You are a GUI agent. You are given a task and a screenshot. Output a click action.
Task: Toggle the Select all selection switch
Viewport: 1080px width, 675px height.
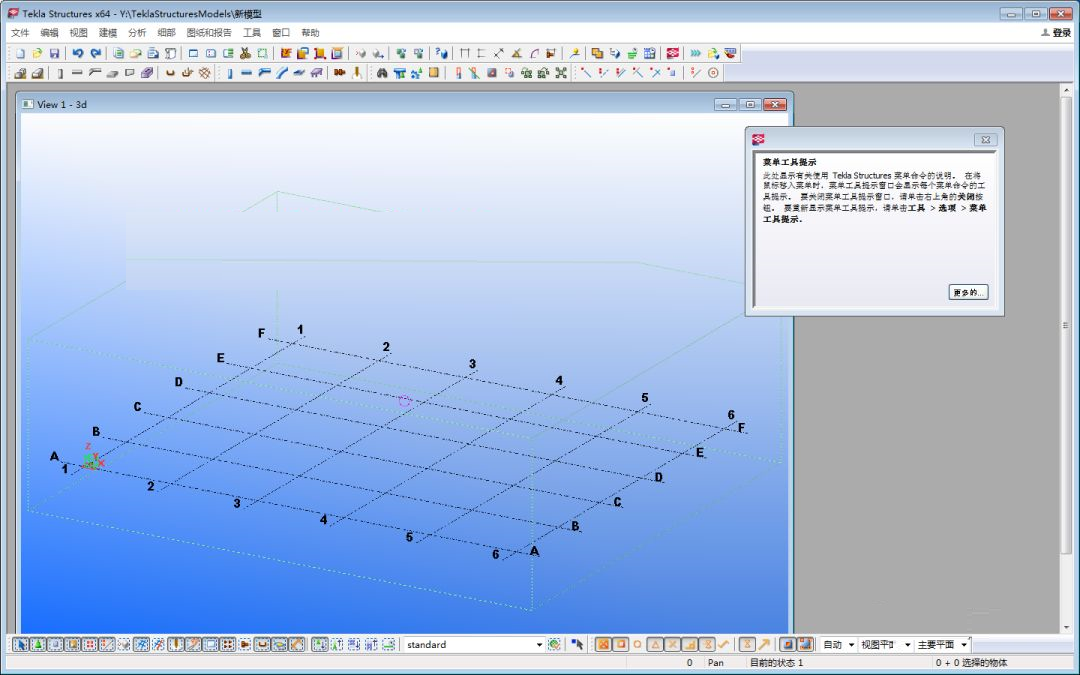(x=21, y=645)
